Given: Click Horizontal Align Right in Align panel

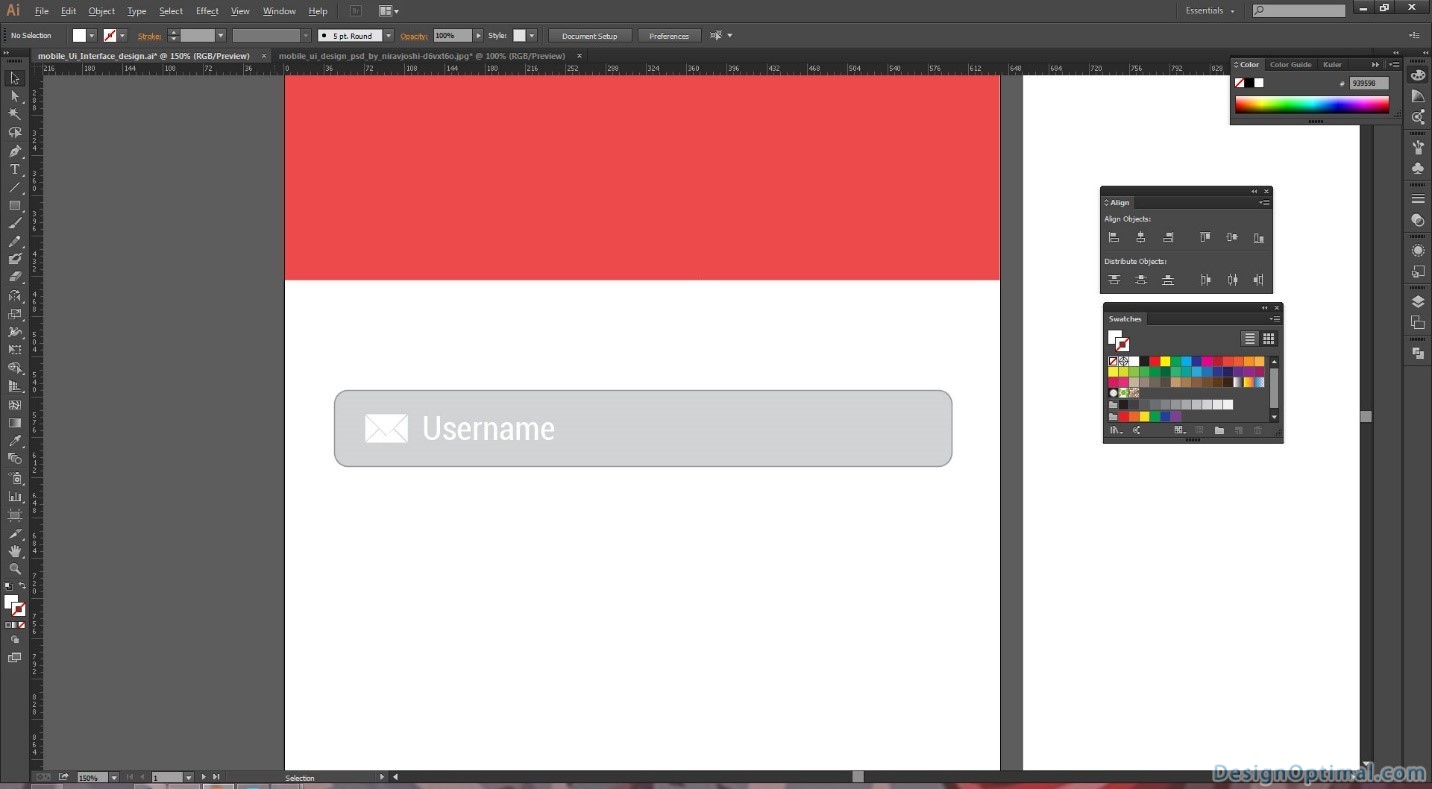Looking at the screenshot, I should point(1167,237).
